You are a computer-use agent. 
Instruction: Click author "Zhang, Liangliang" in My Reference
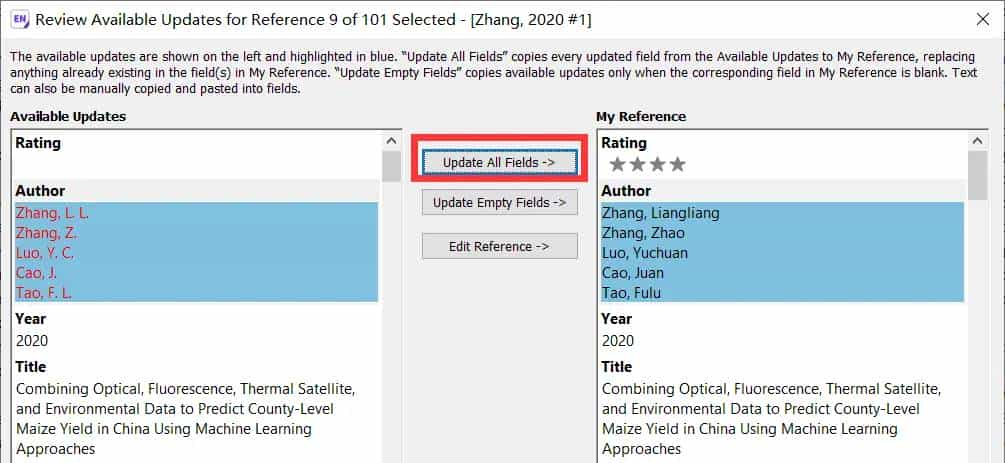660,213
